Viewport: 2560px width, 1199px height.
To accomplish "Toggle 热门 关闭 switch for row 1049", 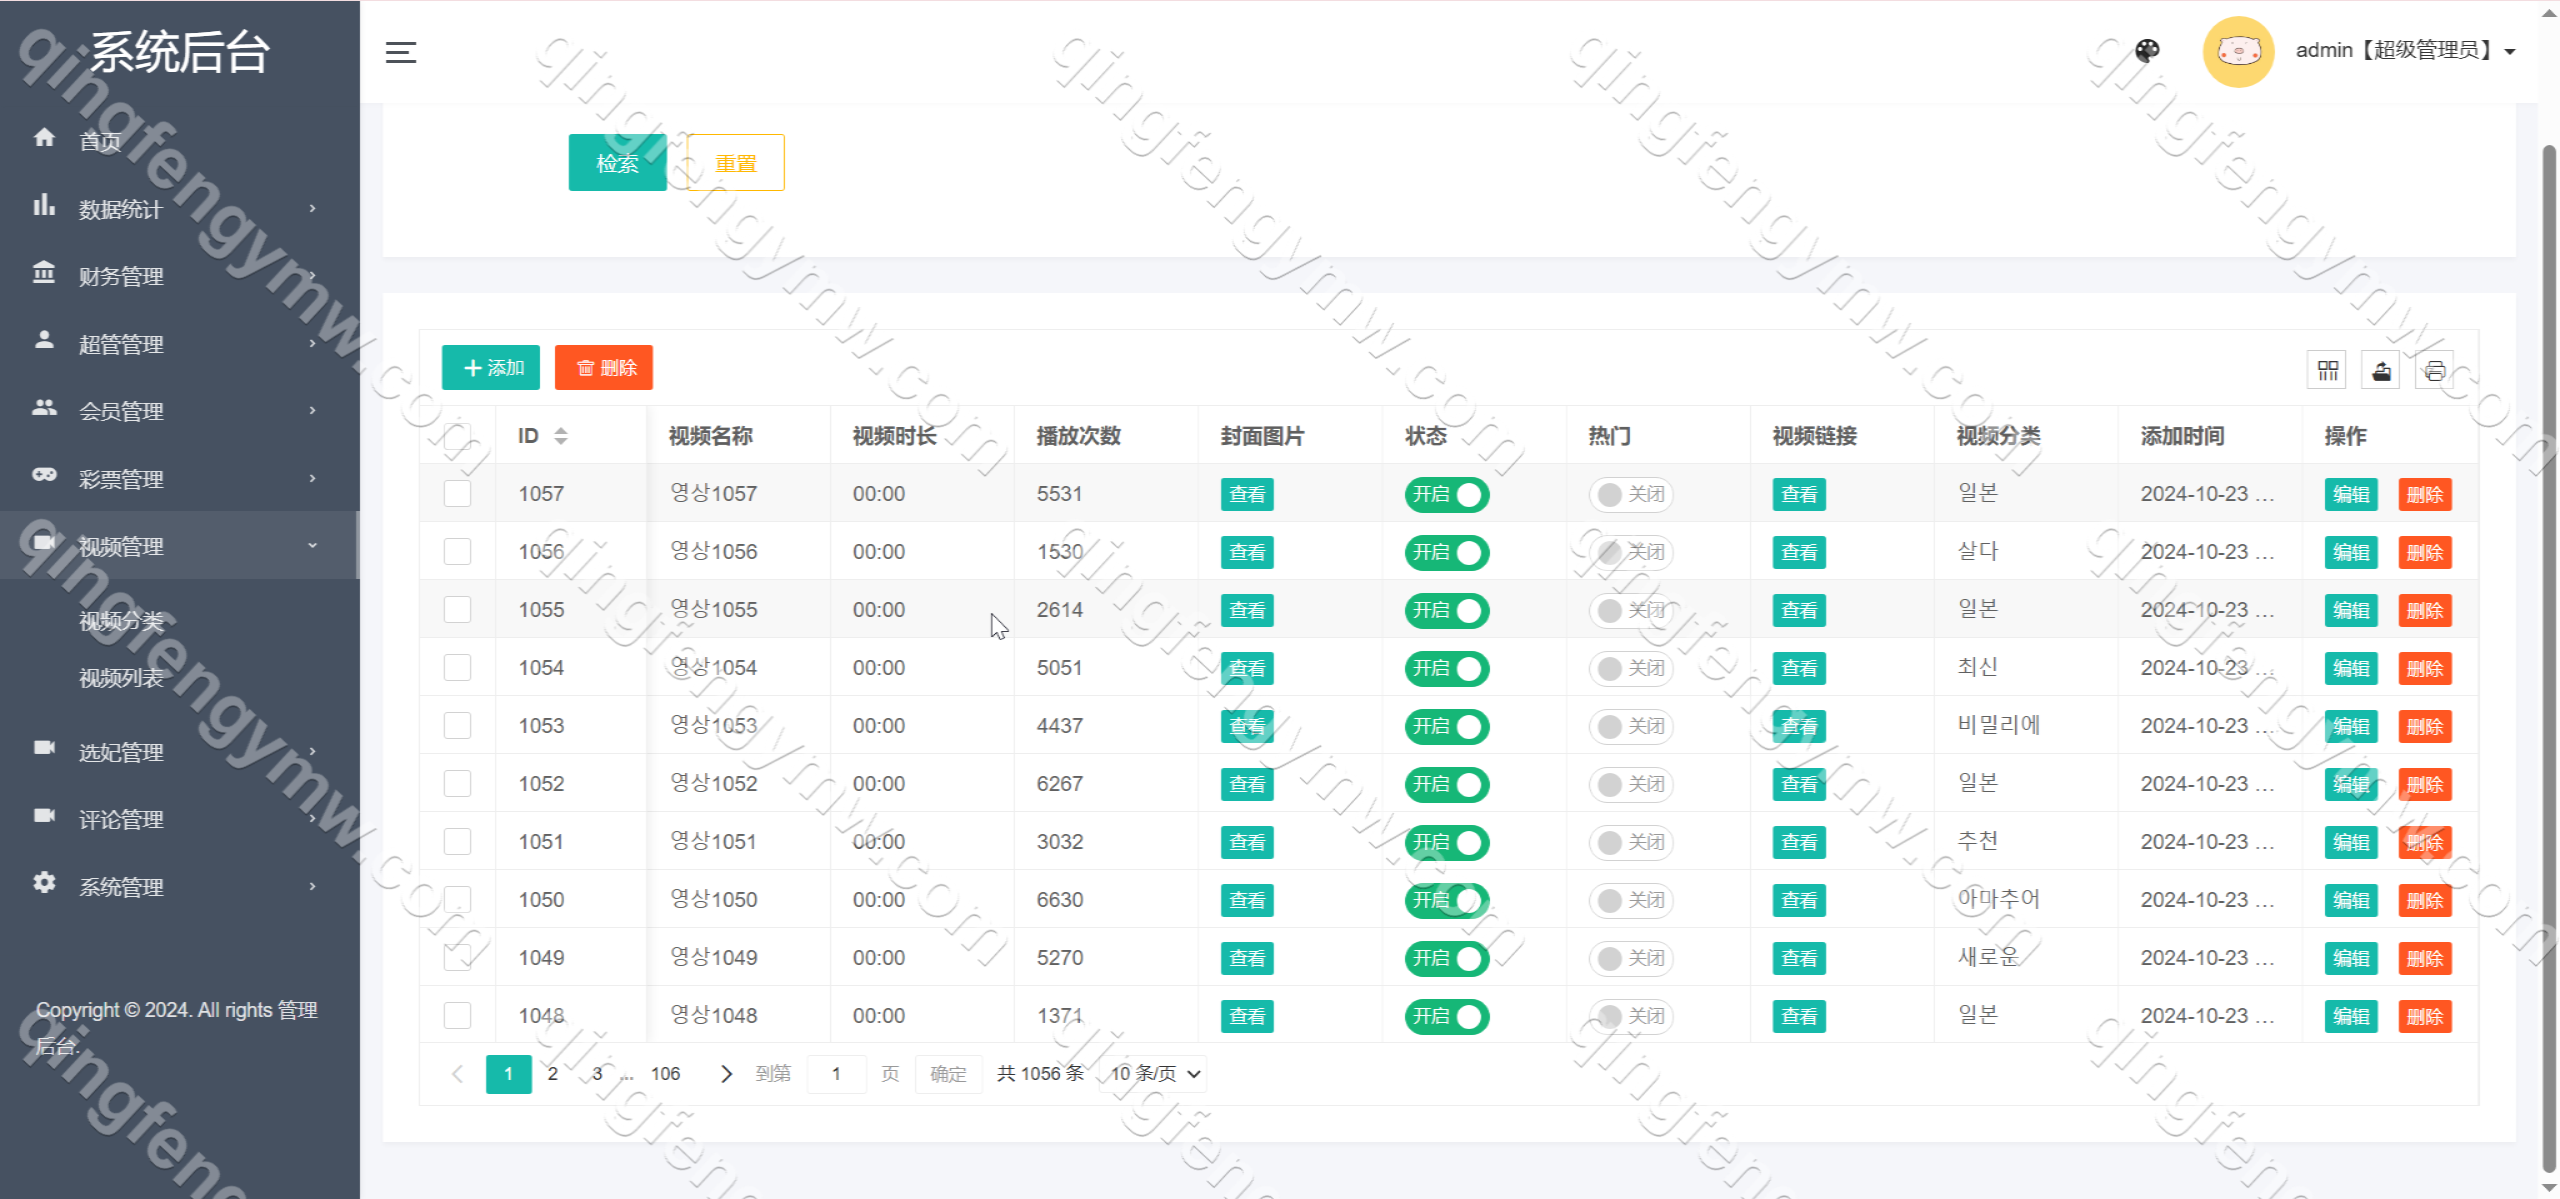I will coord(1631,958).
